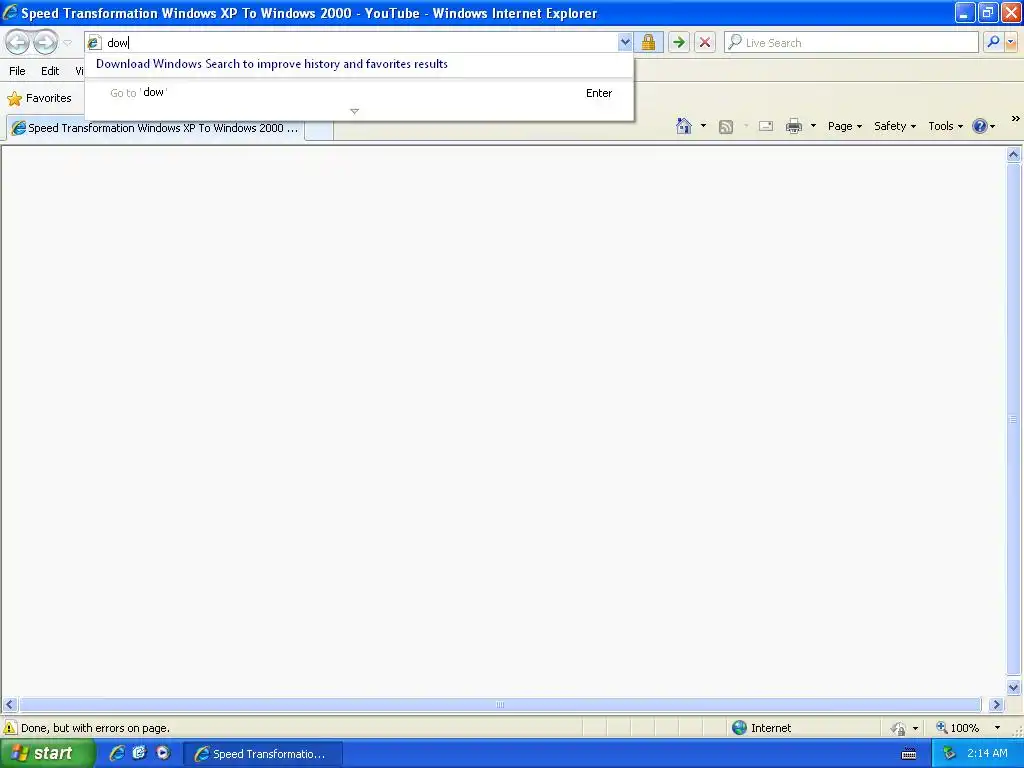Open the File menu
Viewport: 1024px width, 768px height.
[18, 71]
